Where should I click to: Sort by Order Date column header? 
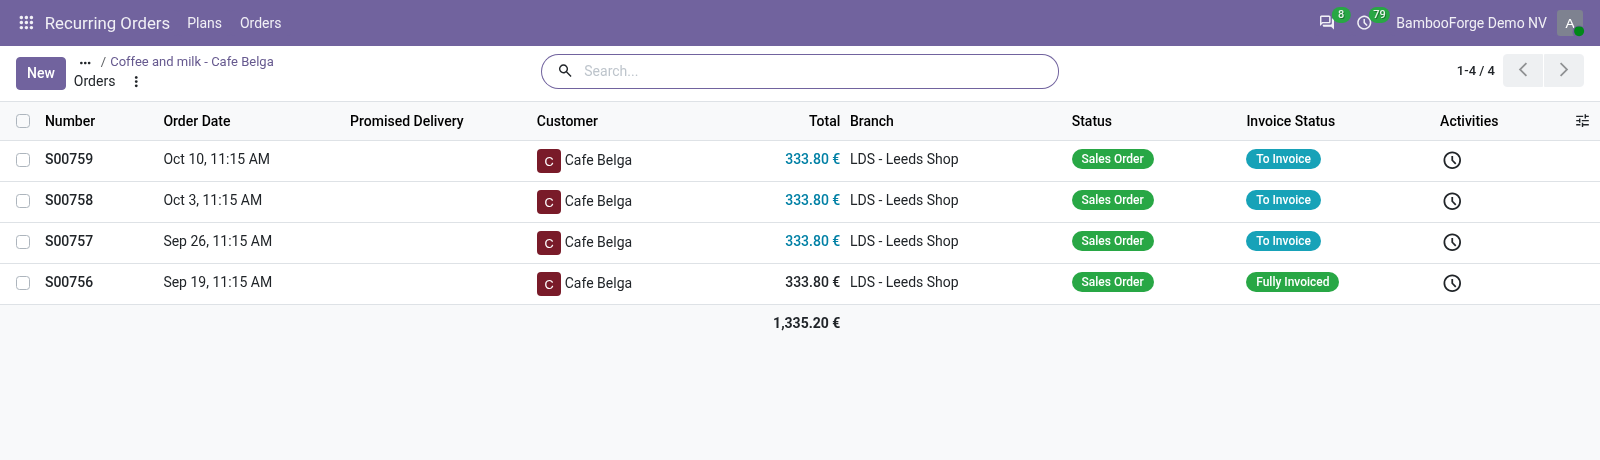click(x=197, y=121)
